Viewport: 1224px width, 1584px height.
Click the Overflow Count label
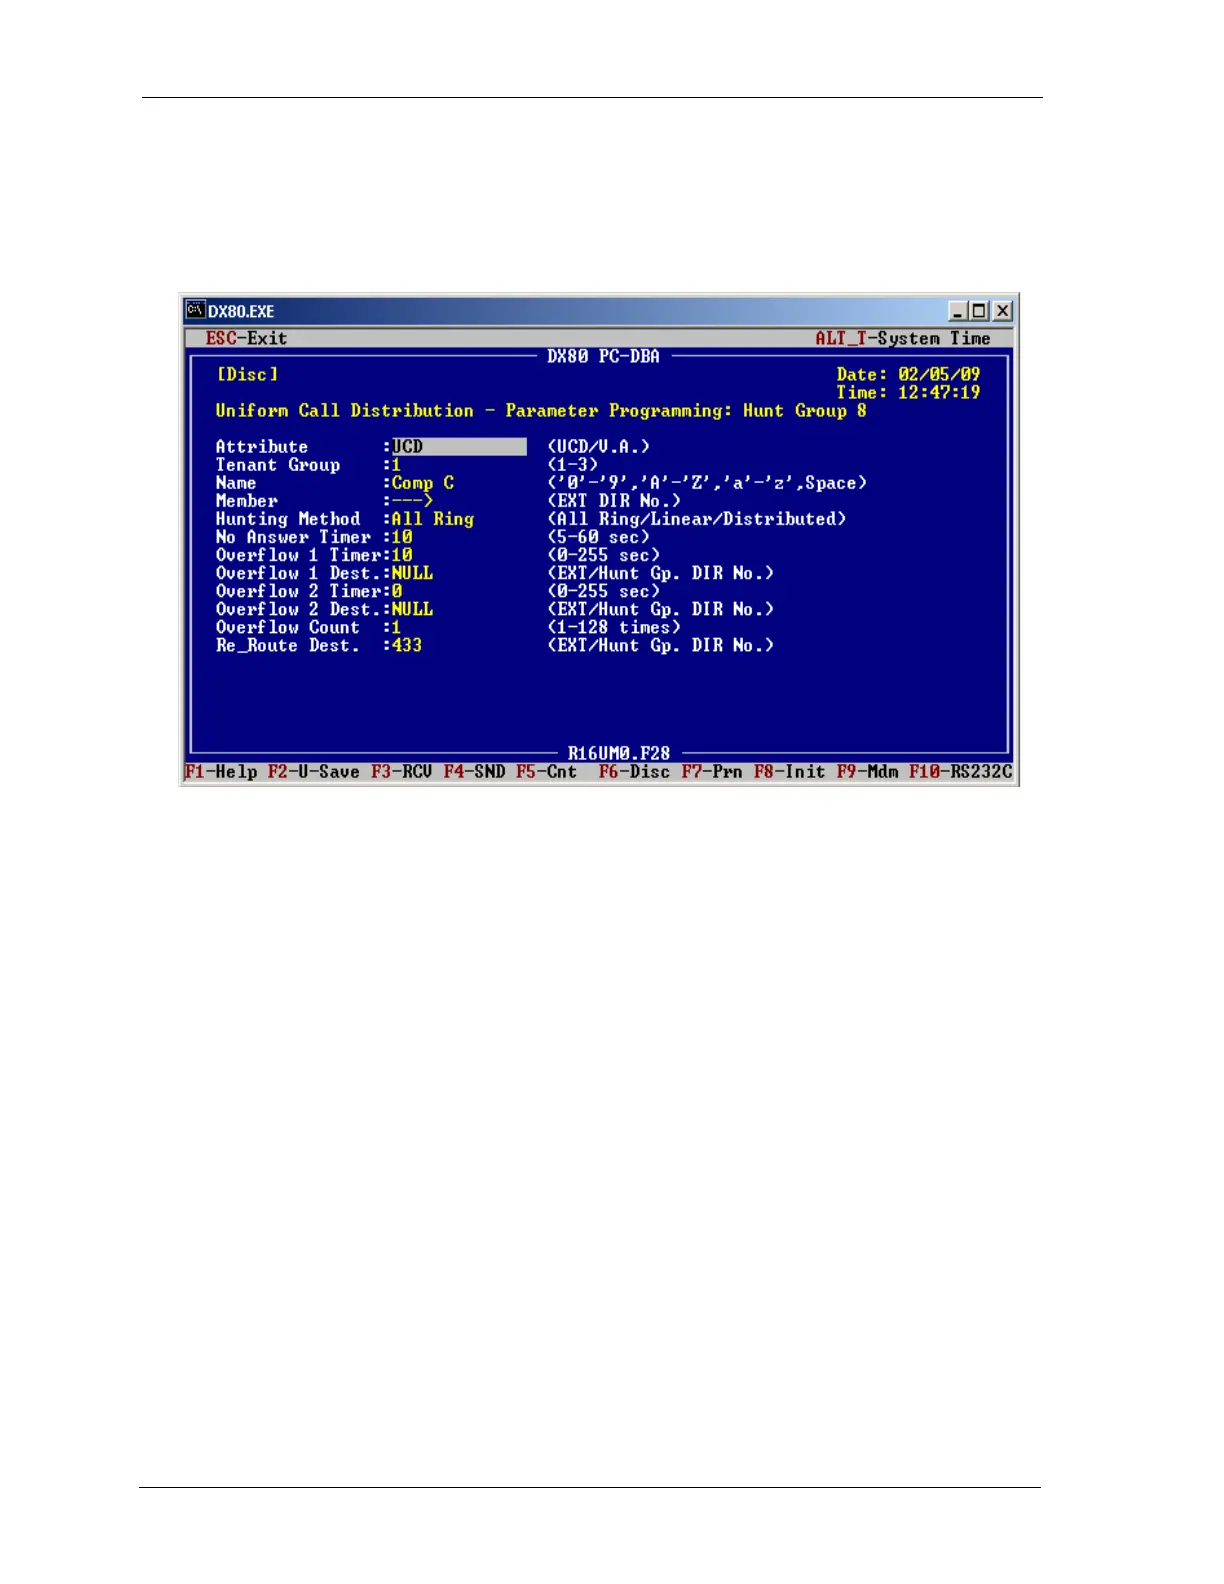pyautogui.click(x=288, y=627)
